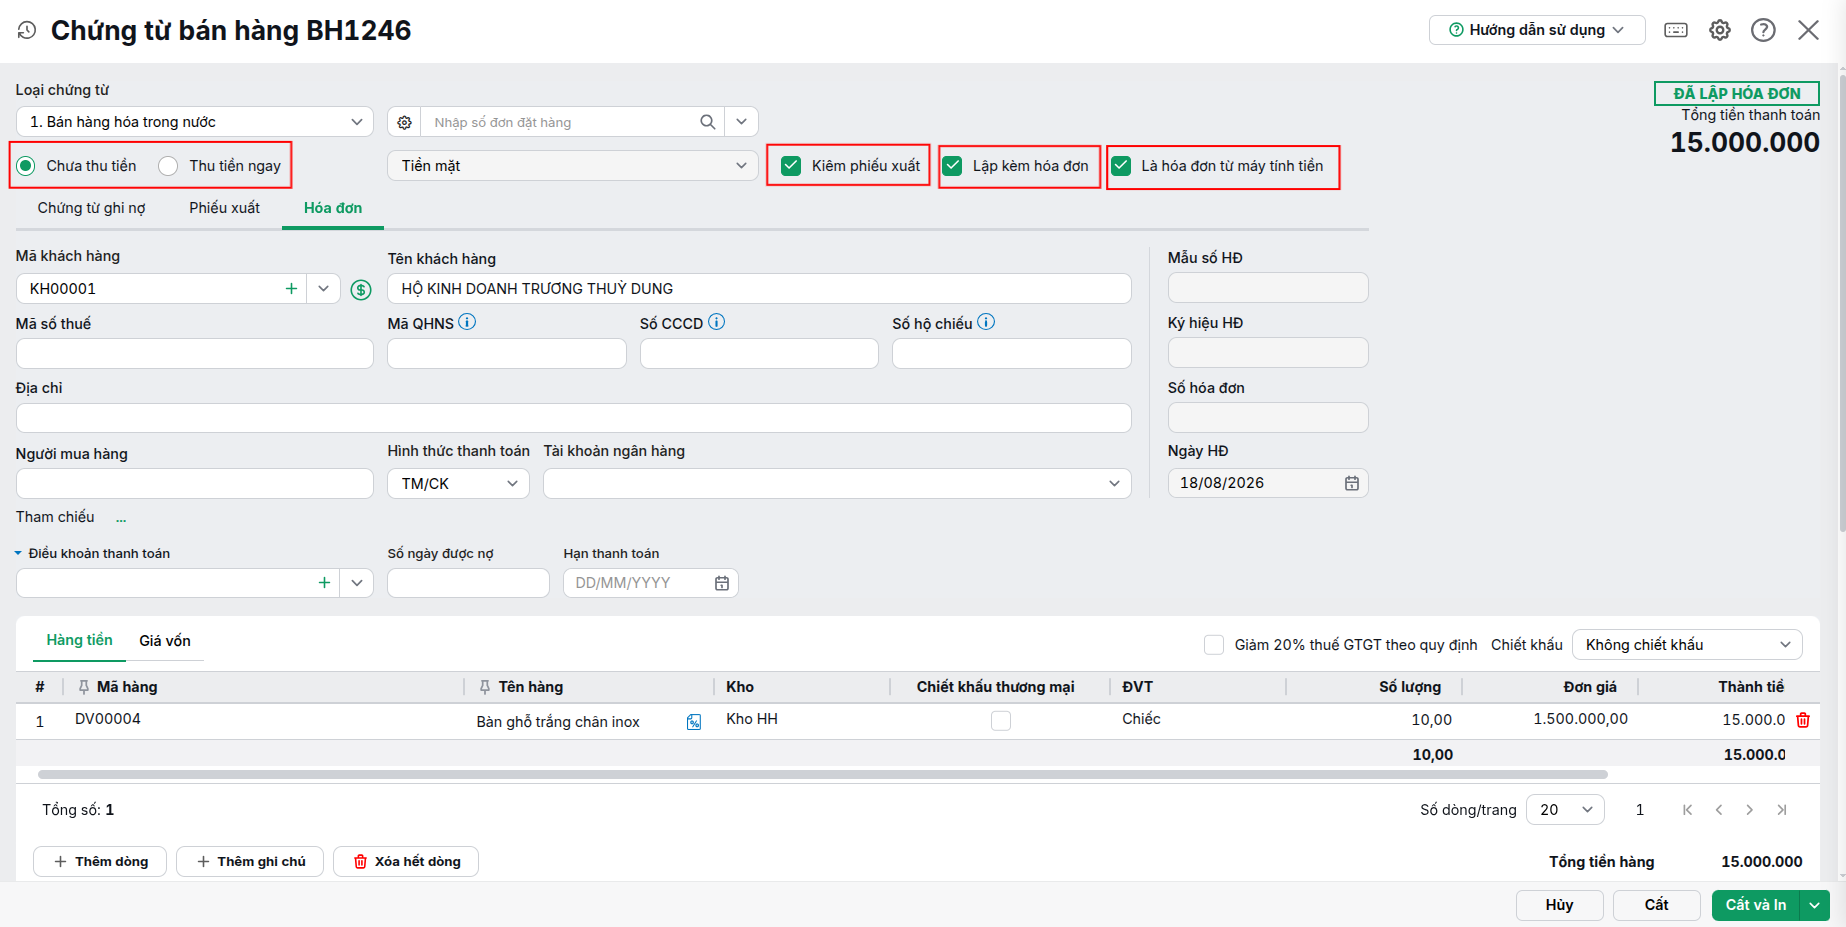Go to previous page of rows
Screen dimensions: 1846x927
(x=1719, y=810)
